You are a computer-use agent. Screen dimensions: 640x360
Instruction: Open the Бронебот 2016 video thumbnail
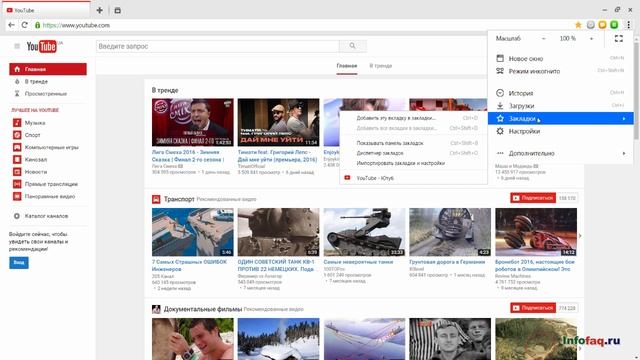pos(536,232)
